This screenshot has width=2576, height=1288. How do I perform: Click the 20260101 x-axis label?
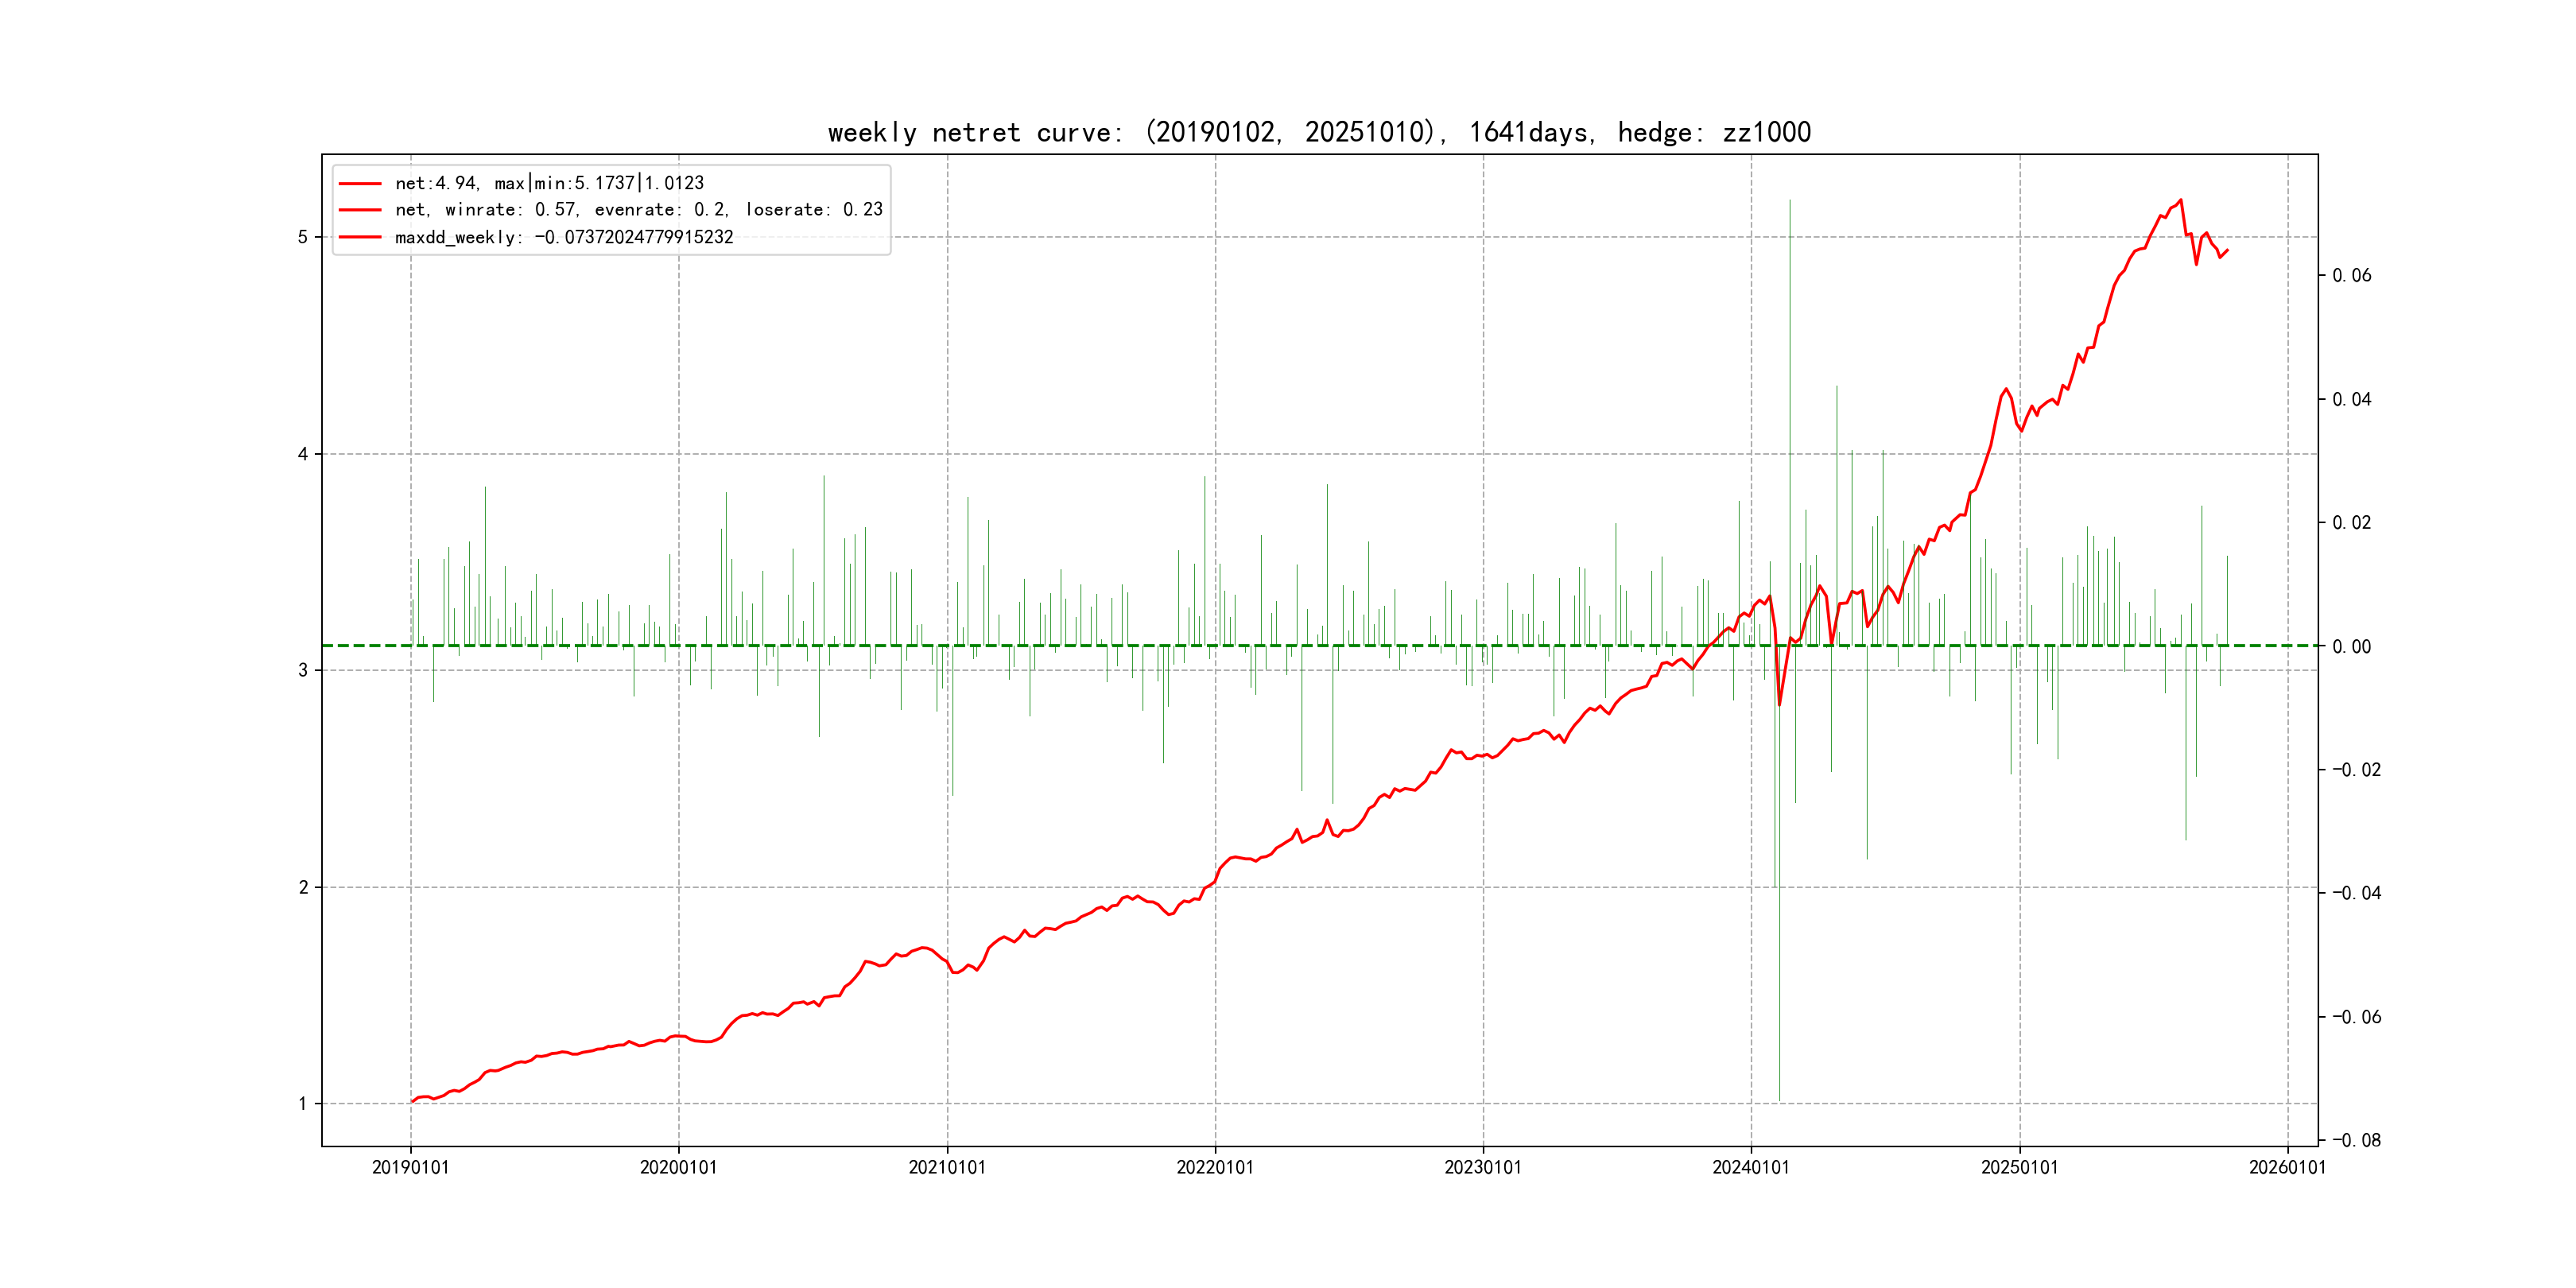[x=2288, y=1167]
